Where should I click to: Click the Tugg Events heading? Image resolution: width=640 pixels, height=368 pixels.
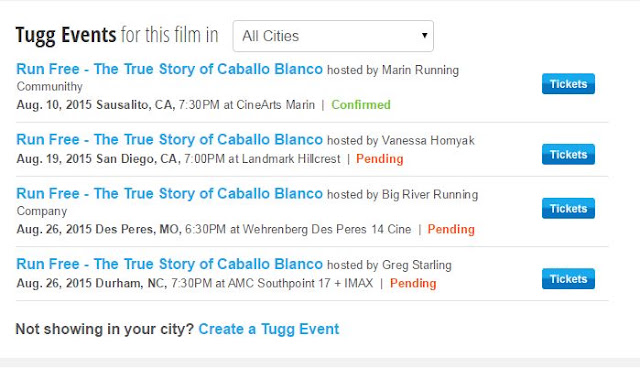66,35
